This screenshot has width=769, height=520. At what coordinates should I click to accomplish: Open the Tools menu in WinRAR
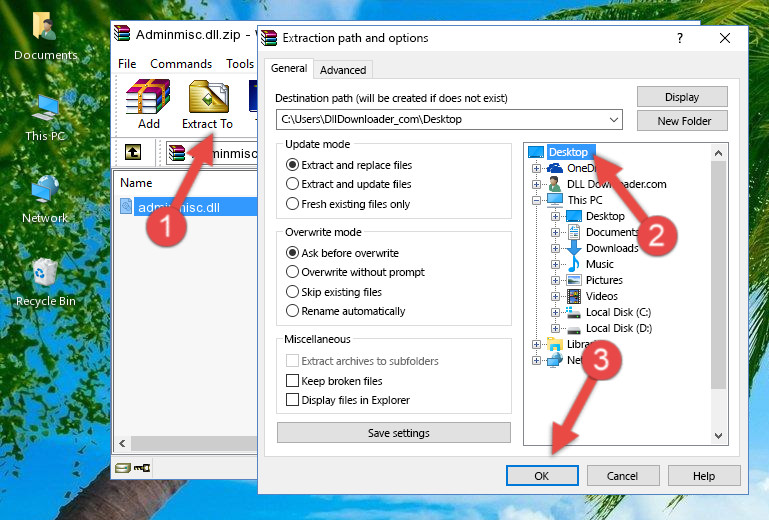[x=240, y=64]
